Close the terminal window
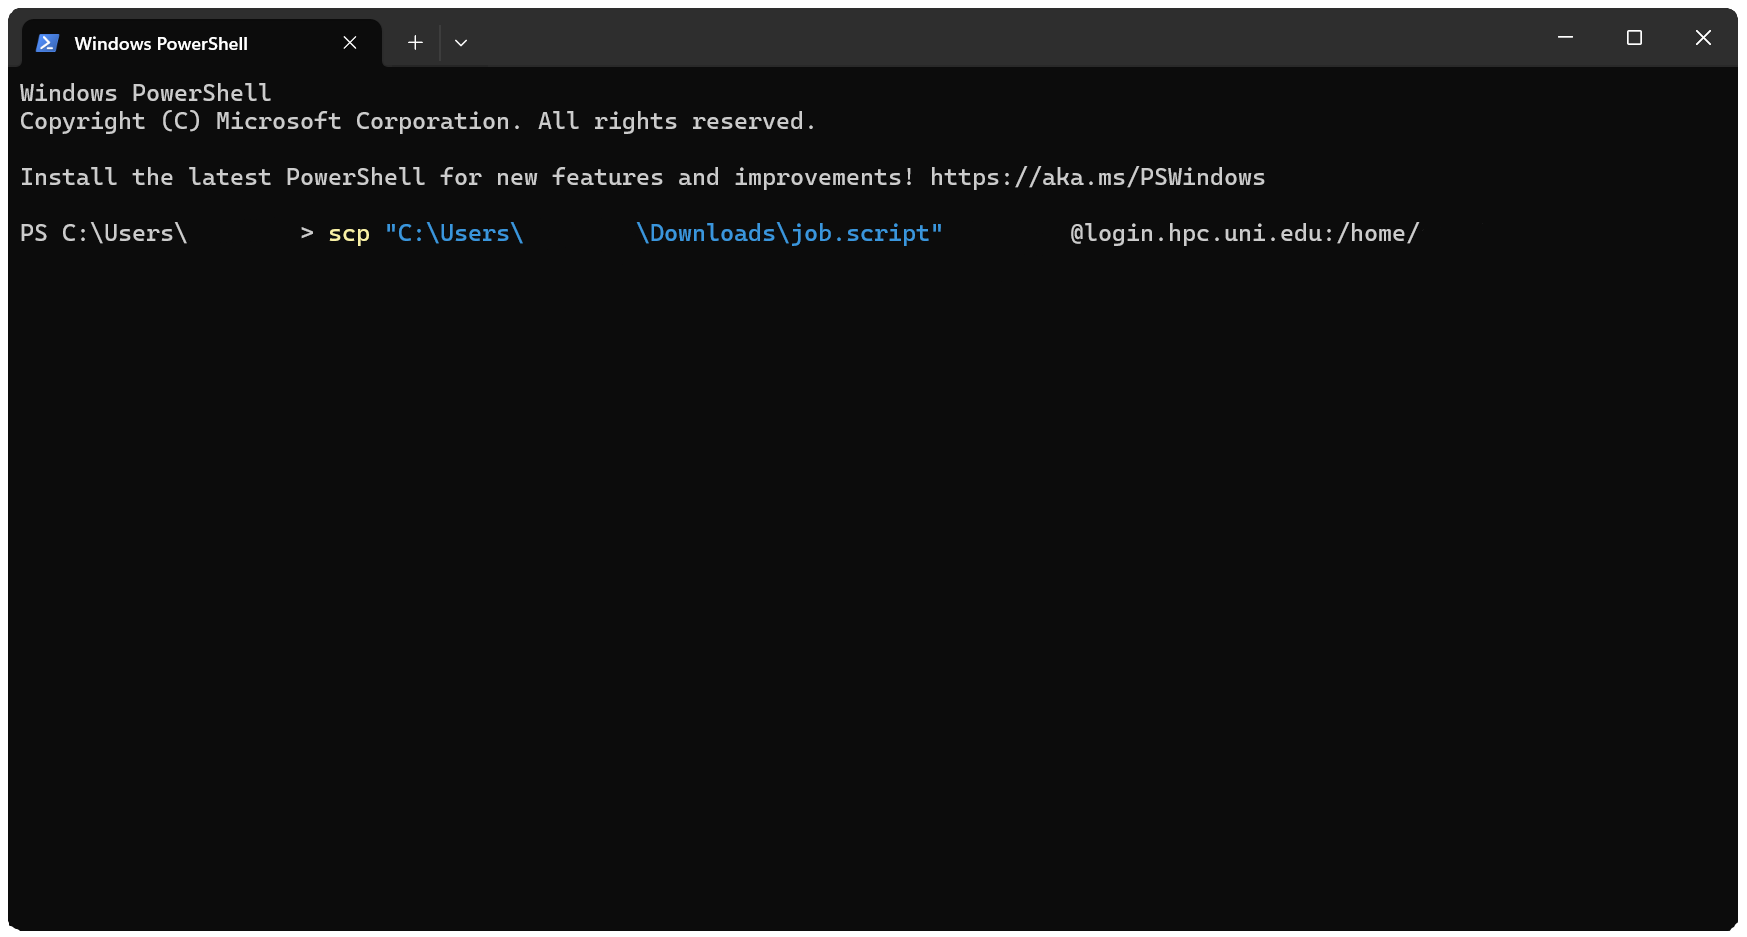Viewport: 1747px width, 937px height. click(x=1703, y=38)
